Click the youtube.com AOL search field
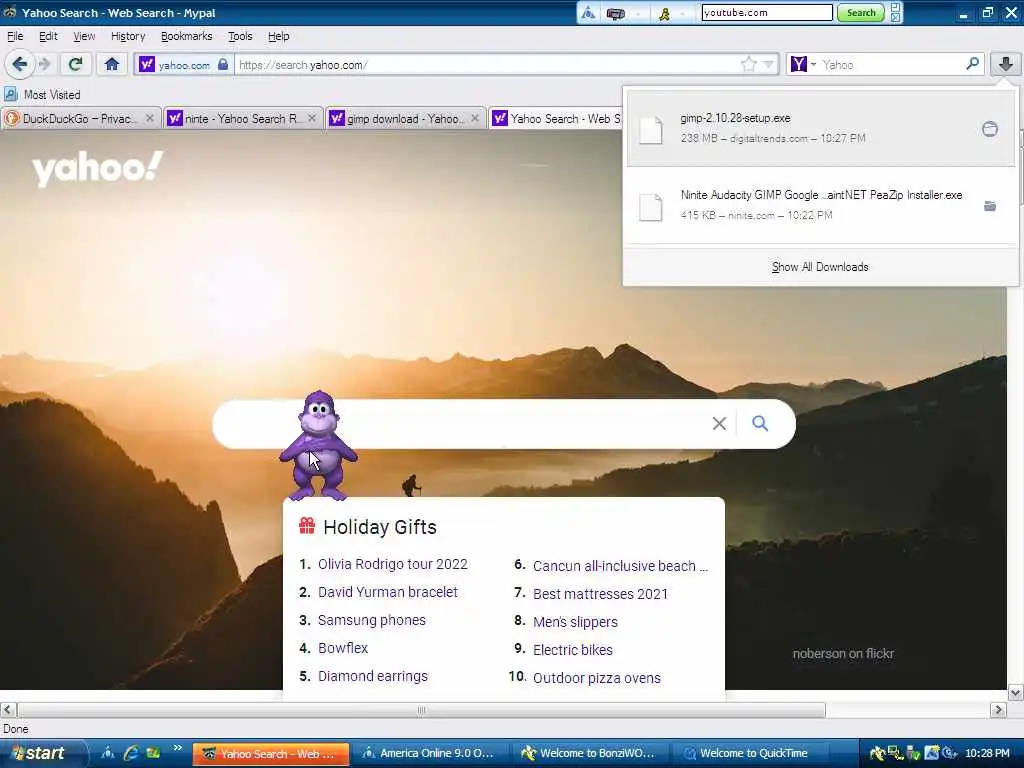This screenshot has height=768, width=1024. click(767, 12)
